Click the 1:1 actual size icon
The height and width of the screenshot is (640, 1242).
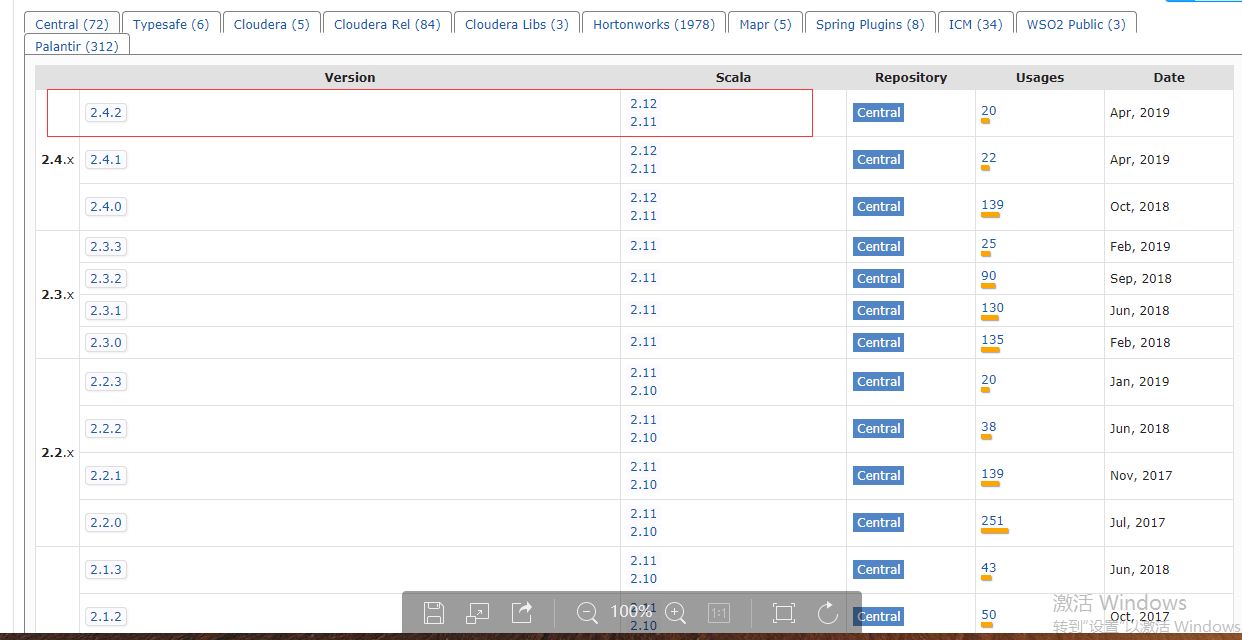[719, 613]
